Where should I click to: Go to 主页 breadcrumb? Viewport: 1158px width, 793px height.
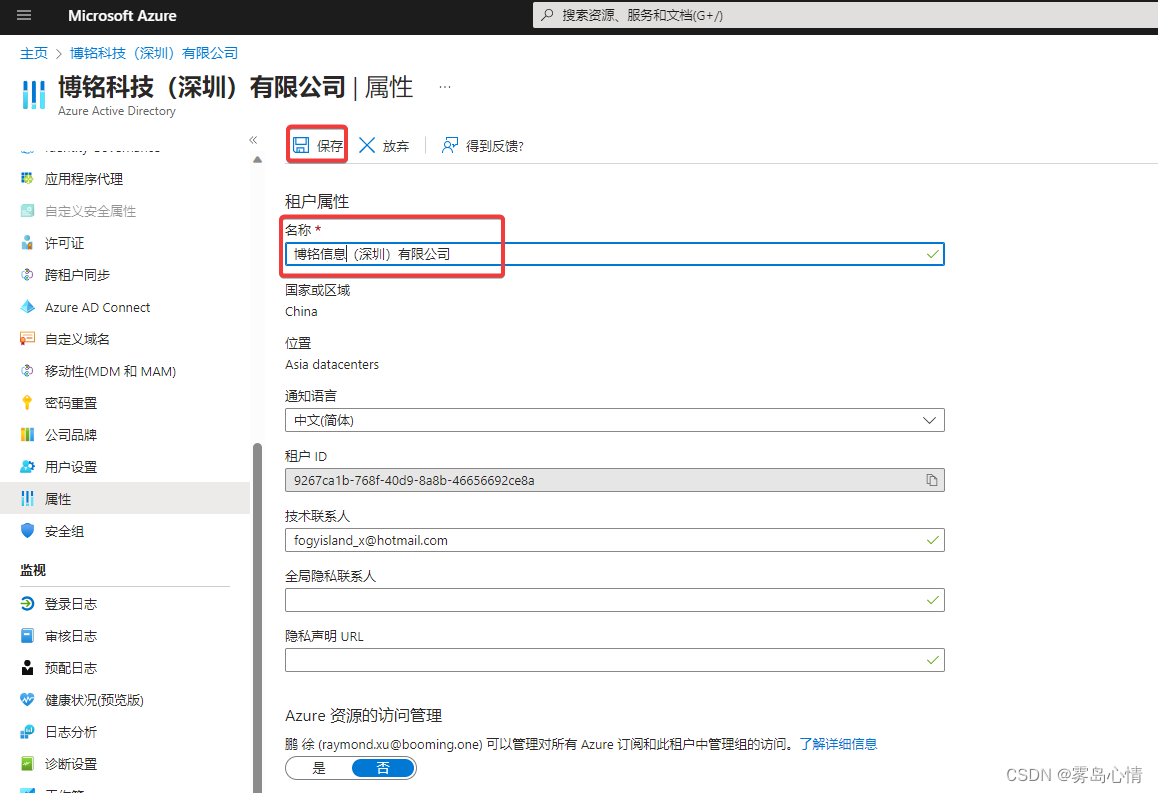(33, 53)
